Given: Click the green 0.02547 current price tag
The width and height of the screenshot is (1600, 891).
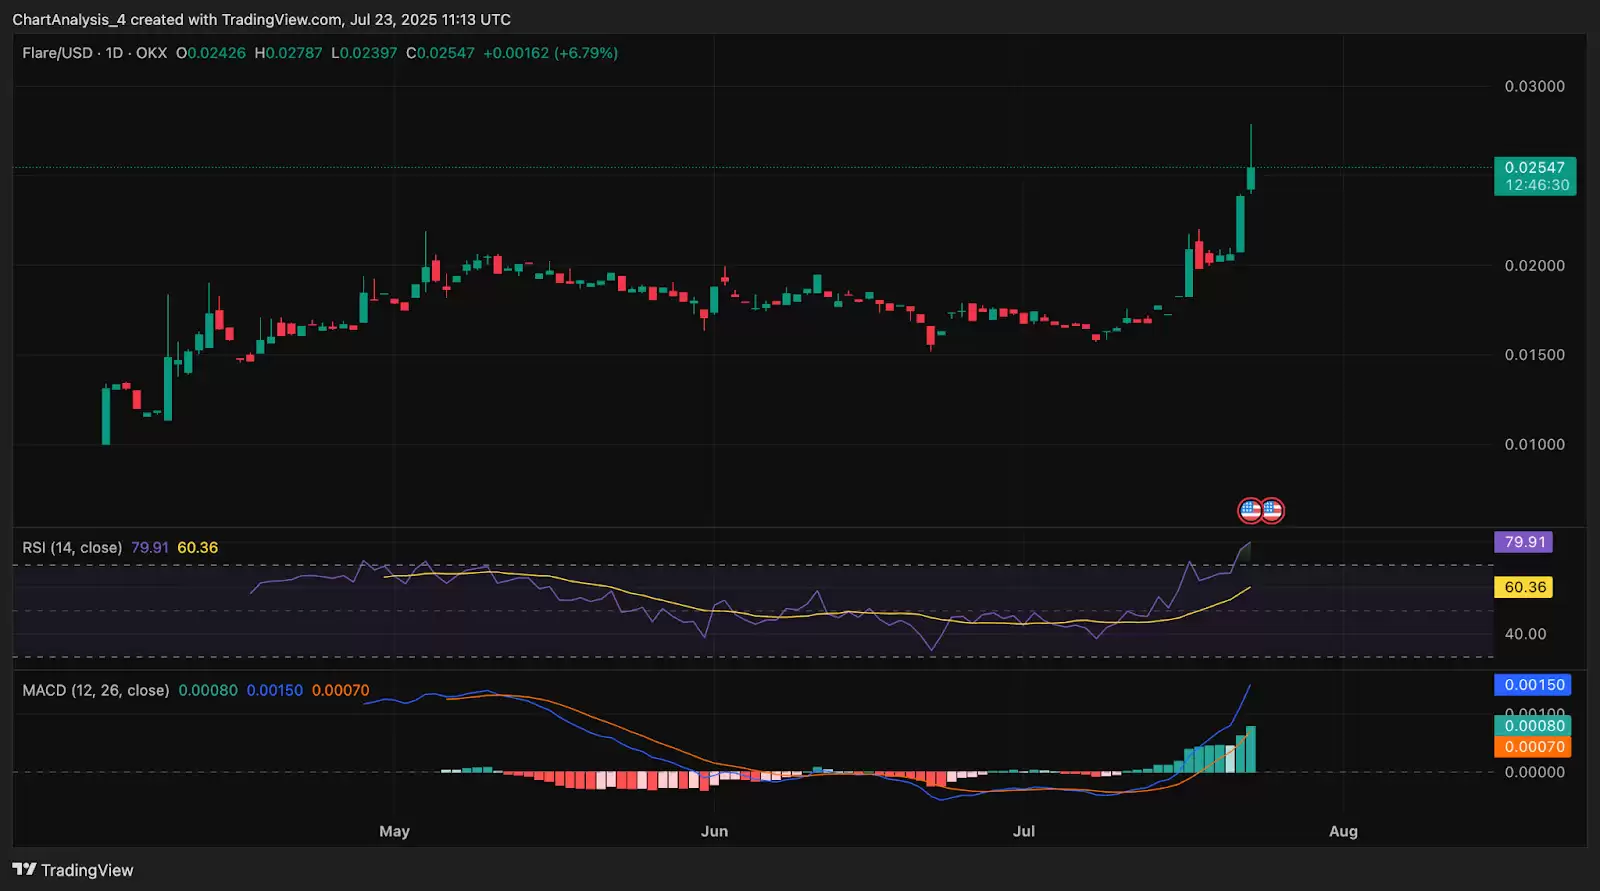Looking at the screenshot, I should [1534, 176].
